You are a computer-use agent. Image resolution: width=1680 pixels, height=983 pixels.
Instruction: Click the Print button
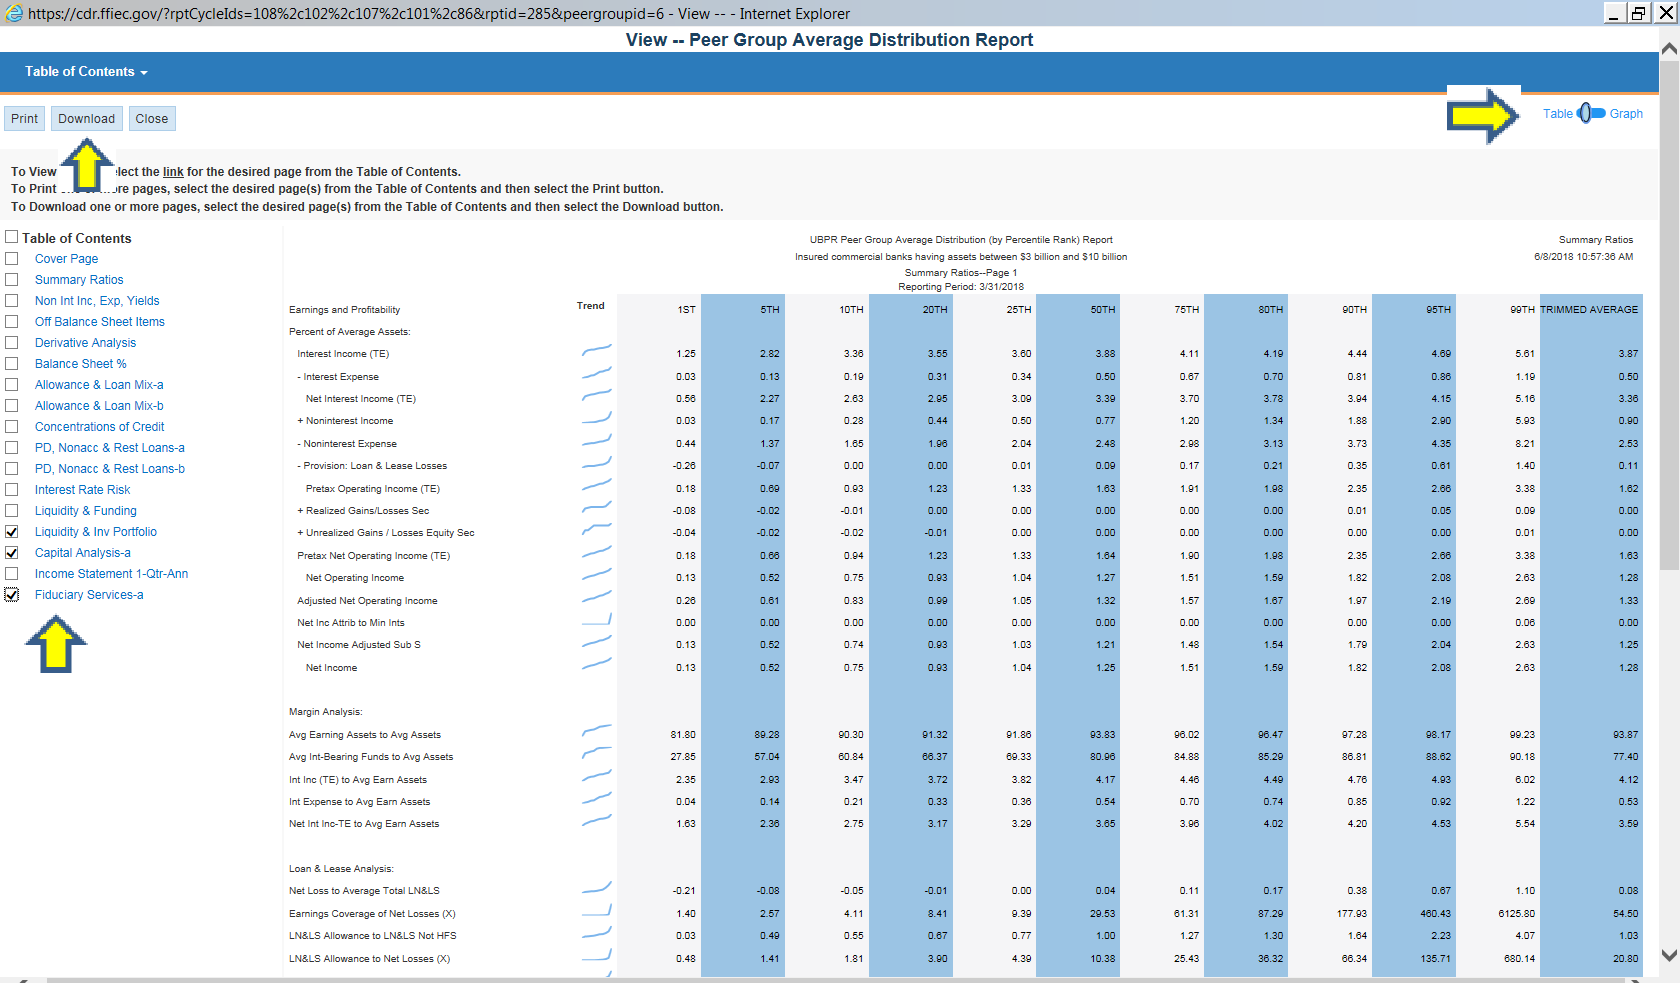[x=25, y=119]
